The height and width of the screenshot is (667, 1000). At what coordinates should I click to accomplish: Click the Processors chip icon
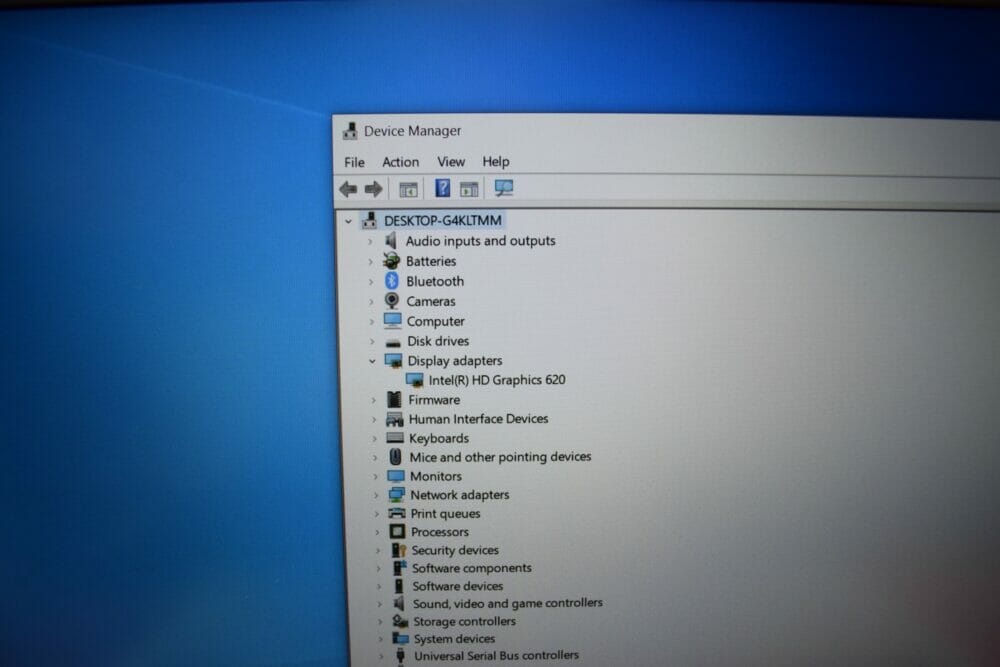tap(397, 531)
